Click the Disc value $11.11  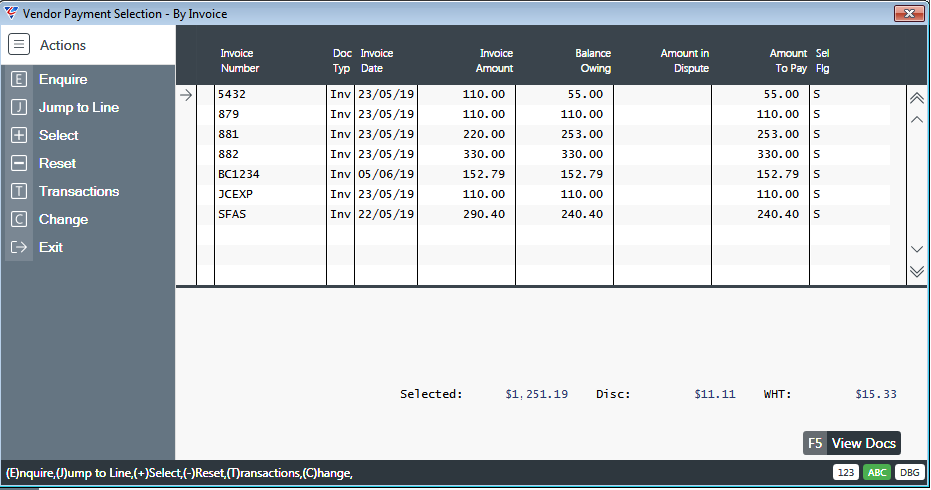[715, 394]
